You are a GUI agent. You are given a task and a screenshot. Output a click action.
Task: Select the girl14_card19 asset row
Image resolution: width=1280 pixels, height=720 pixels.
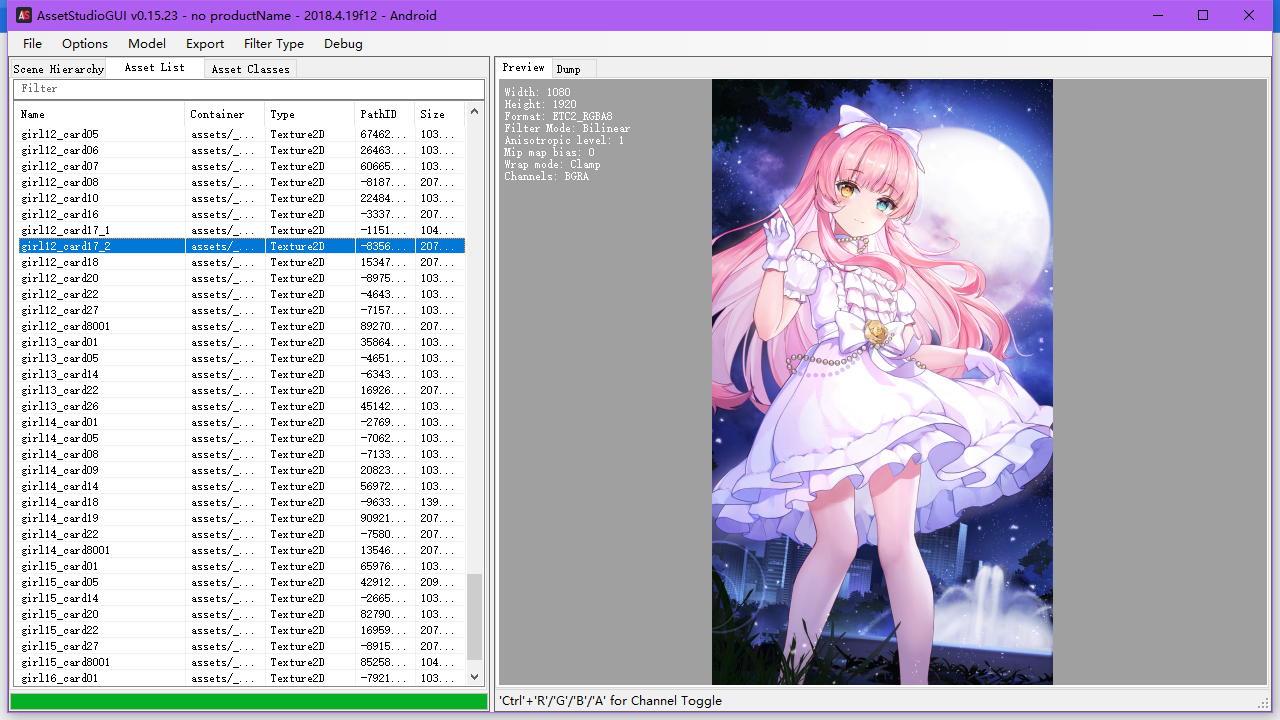[x=240, y=518]
